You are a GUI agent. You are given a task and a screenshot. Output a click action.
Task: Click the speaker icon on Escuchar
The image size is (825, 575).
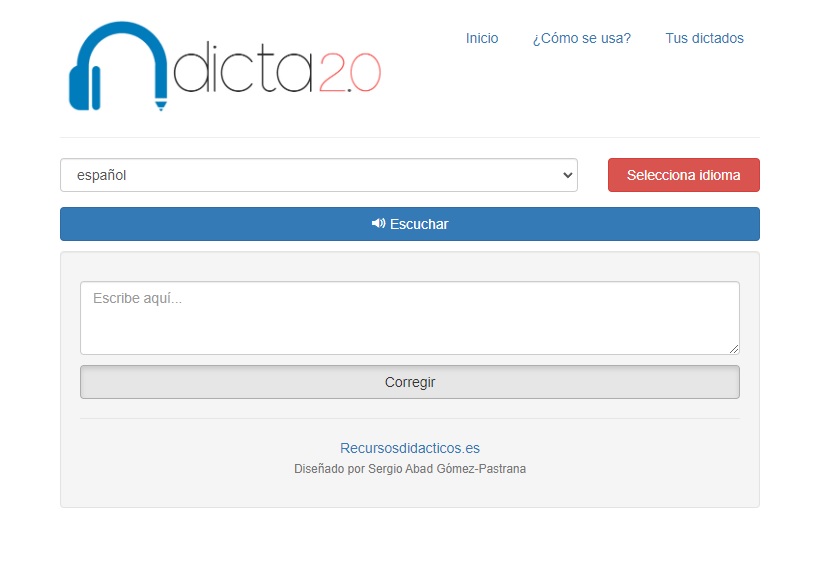378,224
